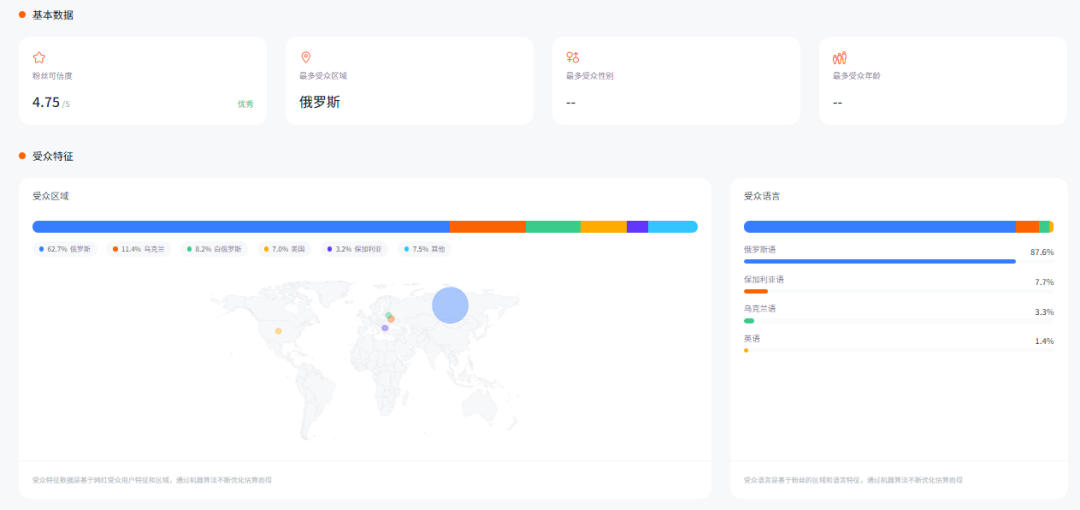Click the 1.4% value
This screenshot has width=1080, height=510.
click(x=1044, y=341)
